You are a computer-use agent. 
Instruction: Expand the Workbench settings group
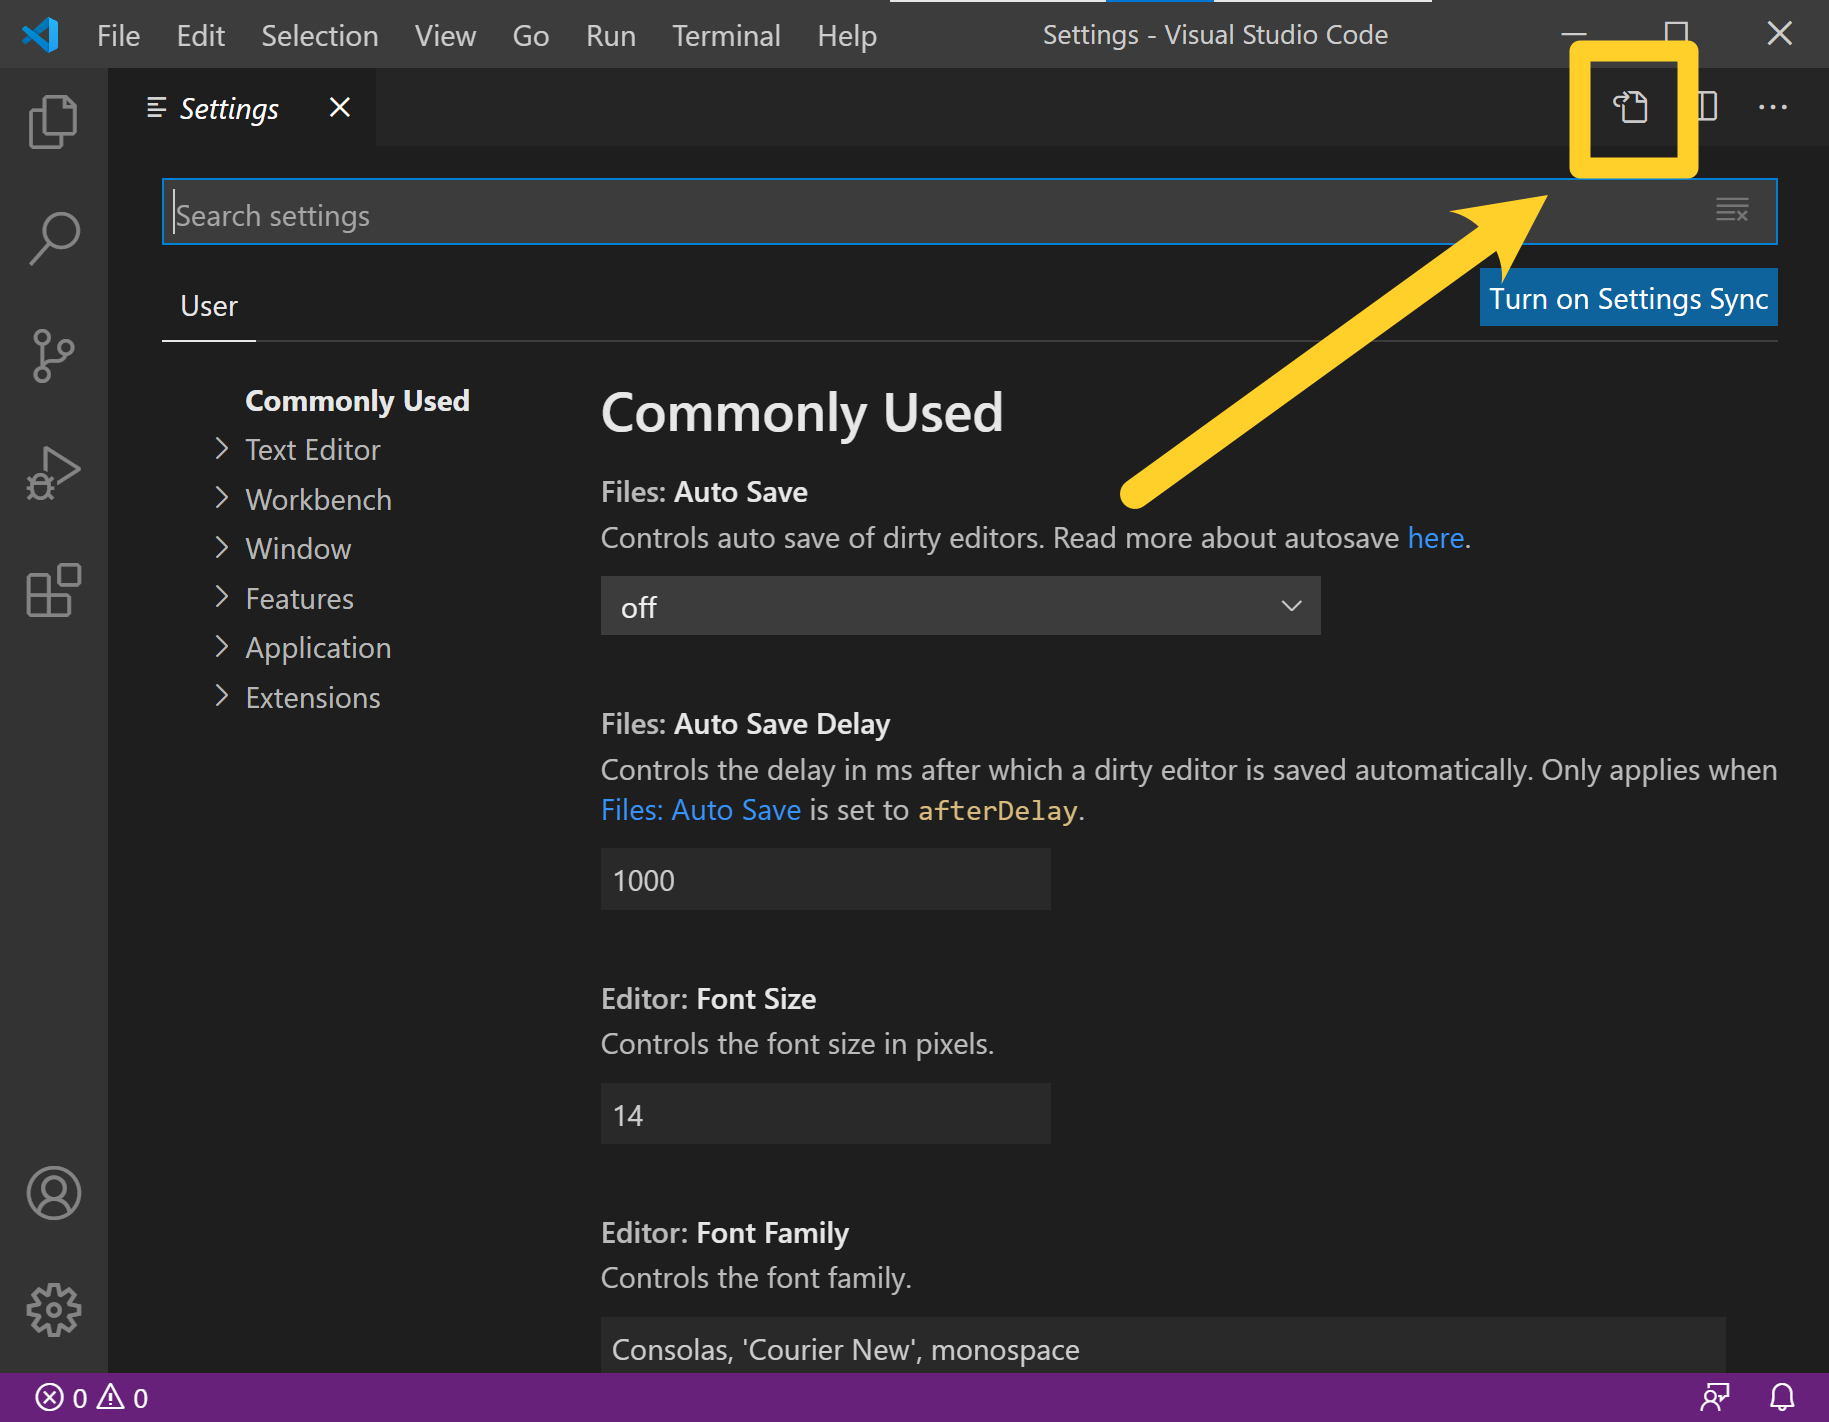tap(222, 498)
